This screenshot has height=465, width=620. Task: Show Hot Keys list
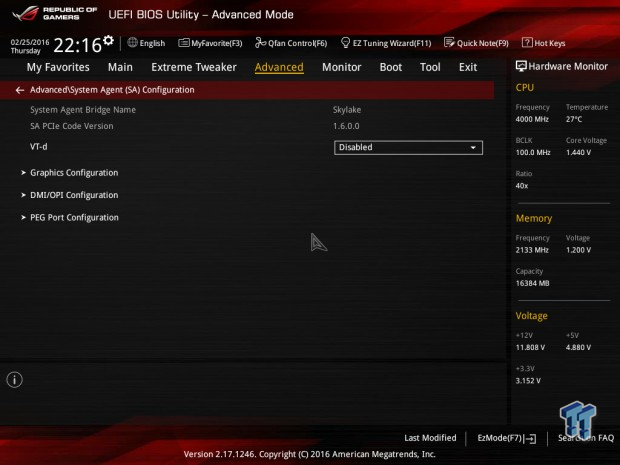click(550, 43)
